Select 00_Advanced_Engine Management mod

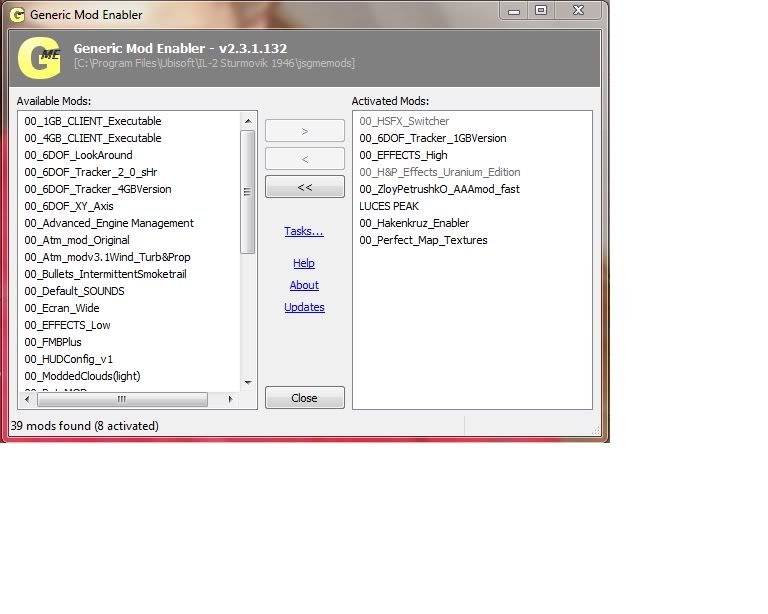(x=109, y=223)
